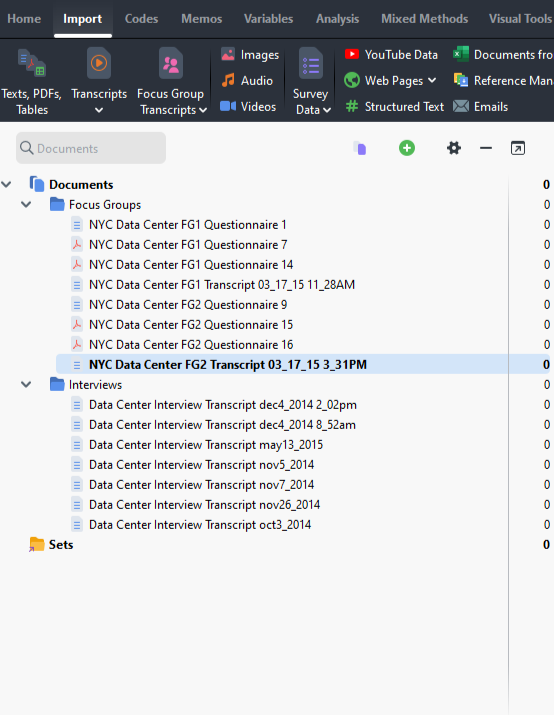554x715 pixels.
Task: Import Emails
Action: click(480, 107)
